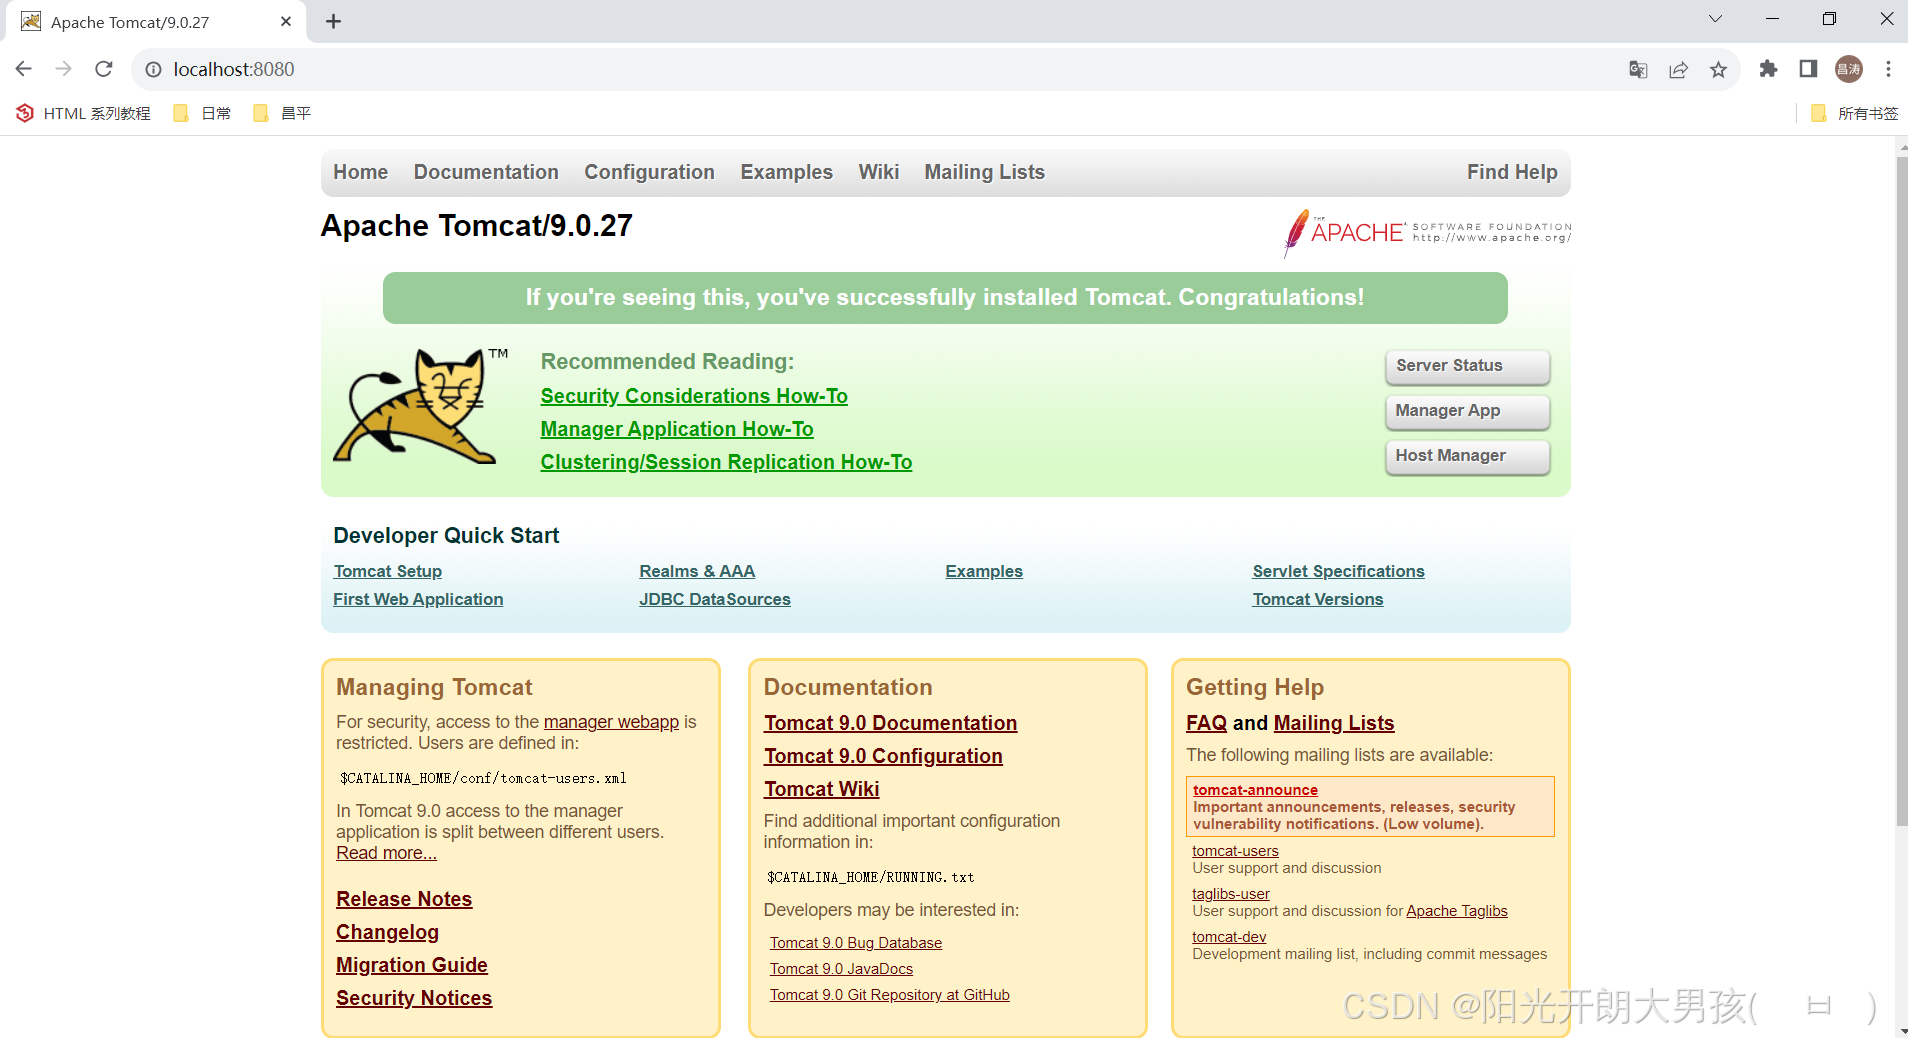This screenshot has width=1908, height=1038.
Task: Open the Migration Guide link
Action: 412,965
